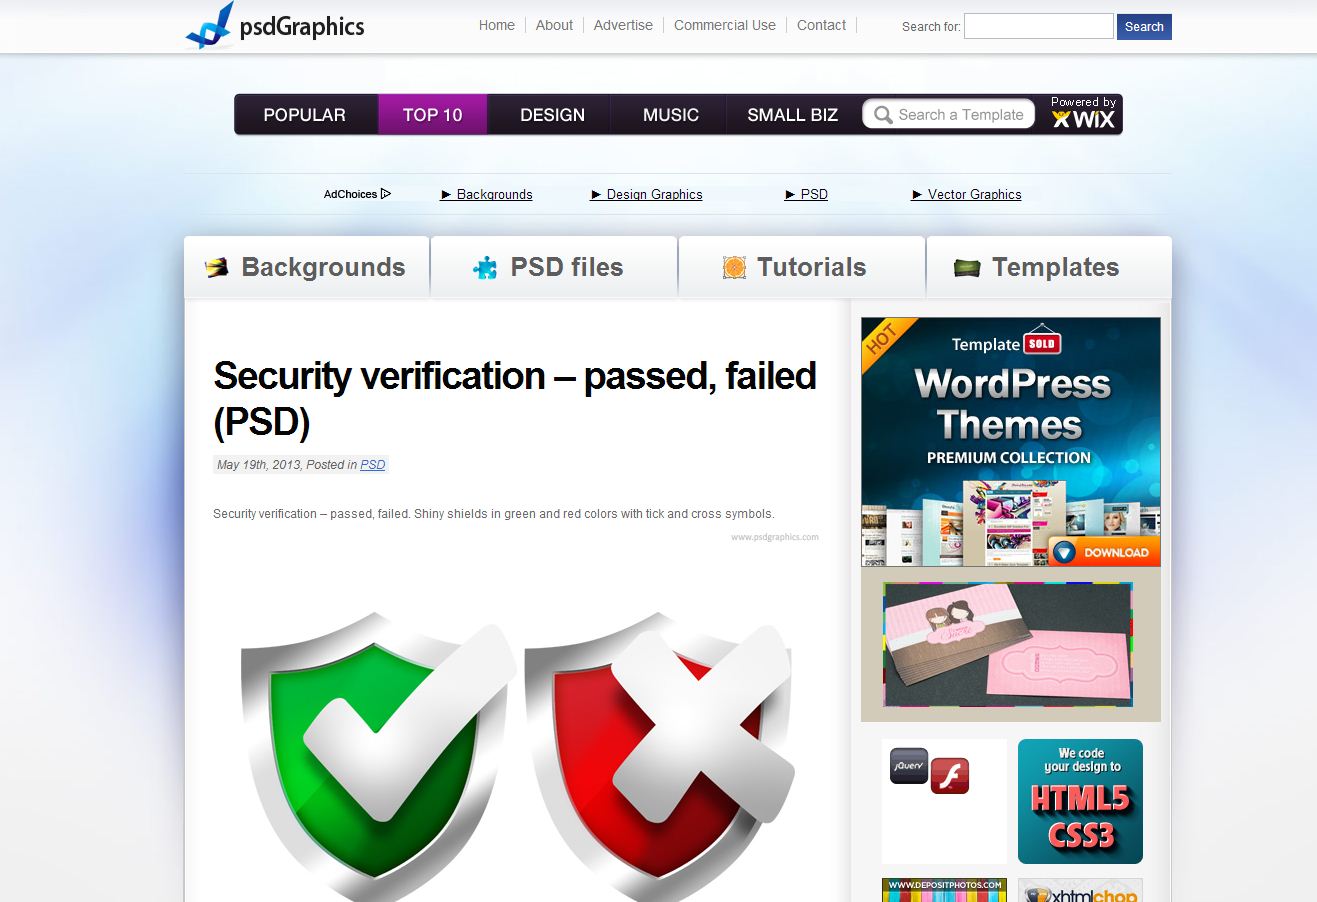
Task: Click the red Flash icon
Action: pyautogui.click(x=949, y=776)
